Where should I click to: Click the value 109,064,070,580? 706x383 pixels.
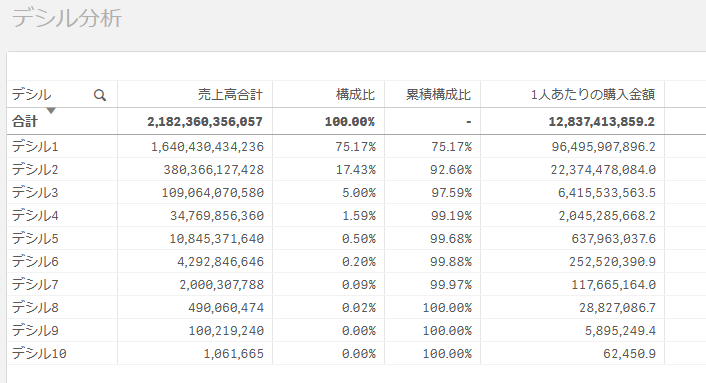click(x=213, y=193)
